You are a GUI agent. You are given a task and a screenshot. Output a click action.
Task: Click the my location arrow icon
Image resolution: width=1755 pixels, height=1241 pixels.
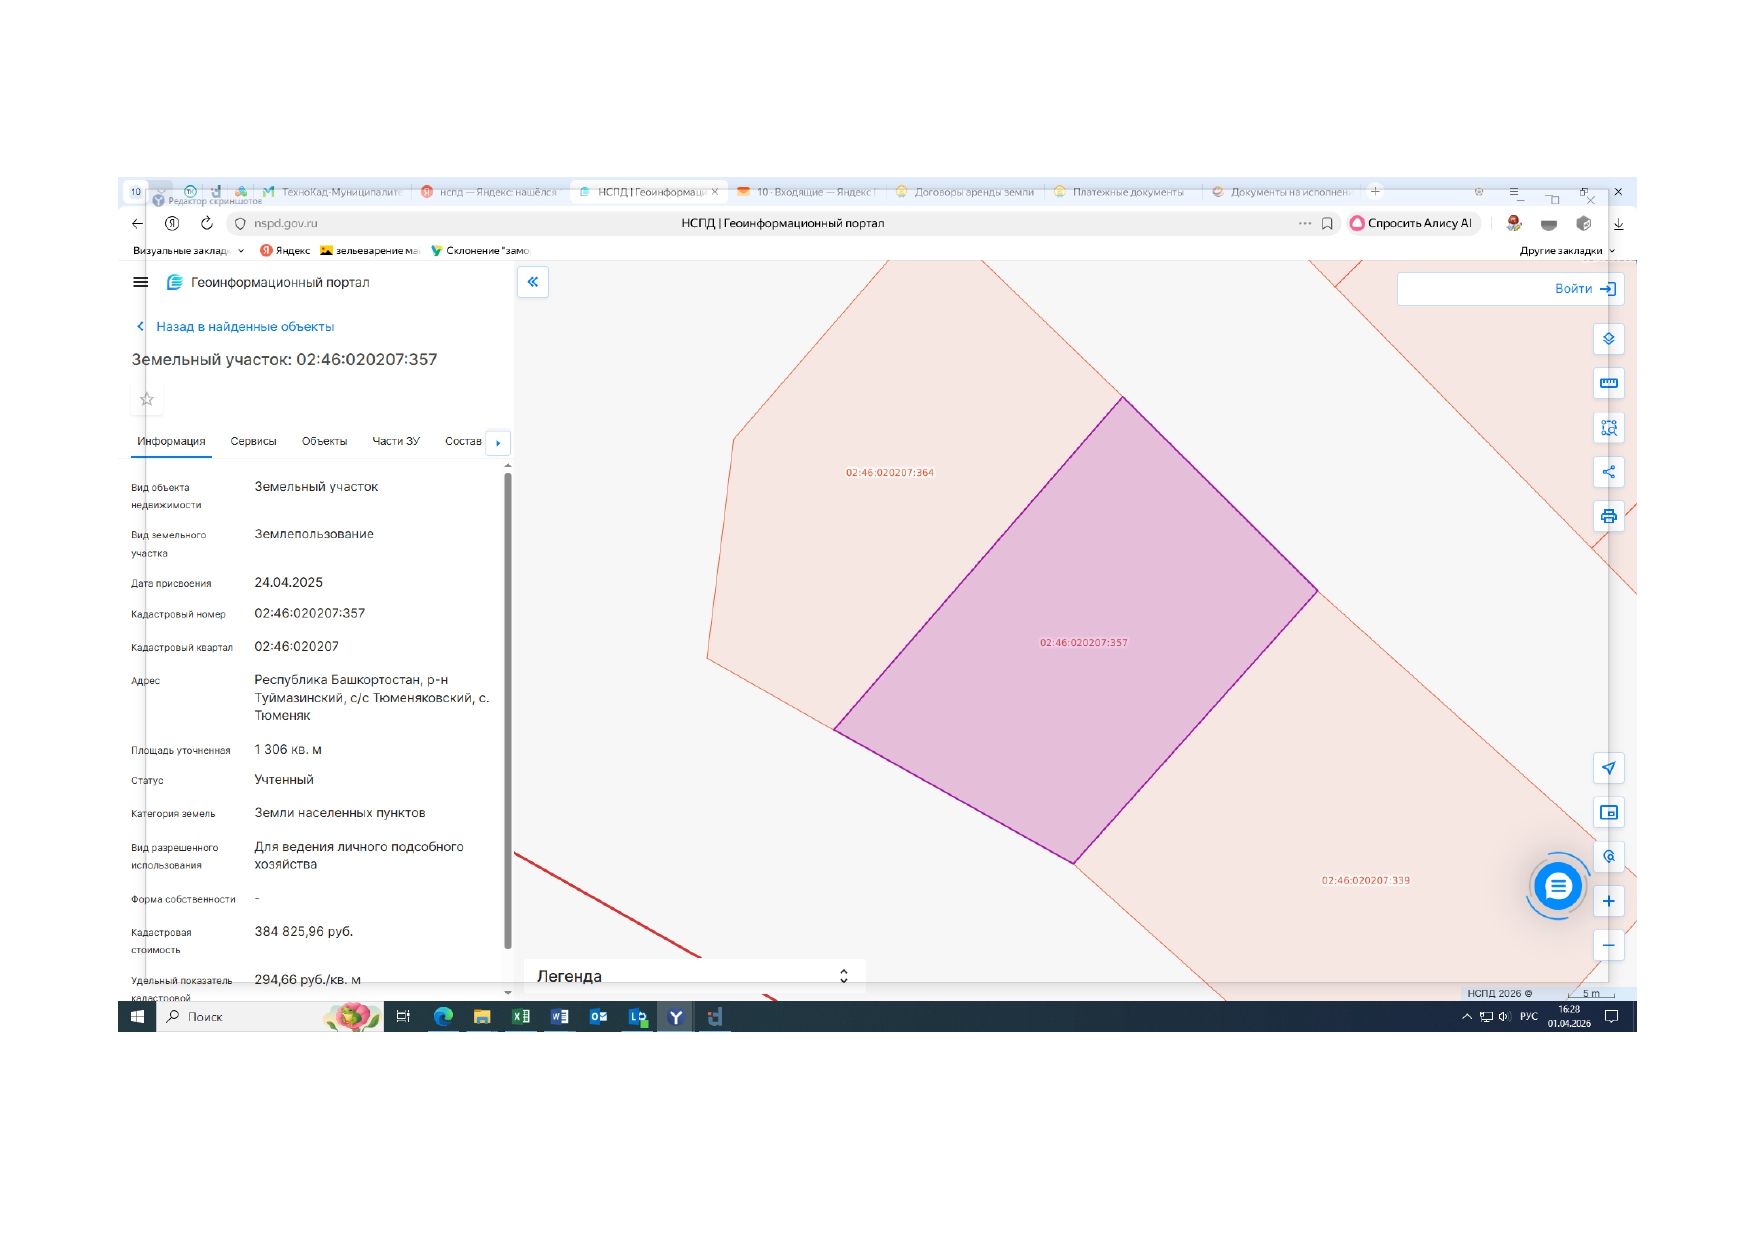pos(1608,768)
